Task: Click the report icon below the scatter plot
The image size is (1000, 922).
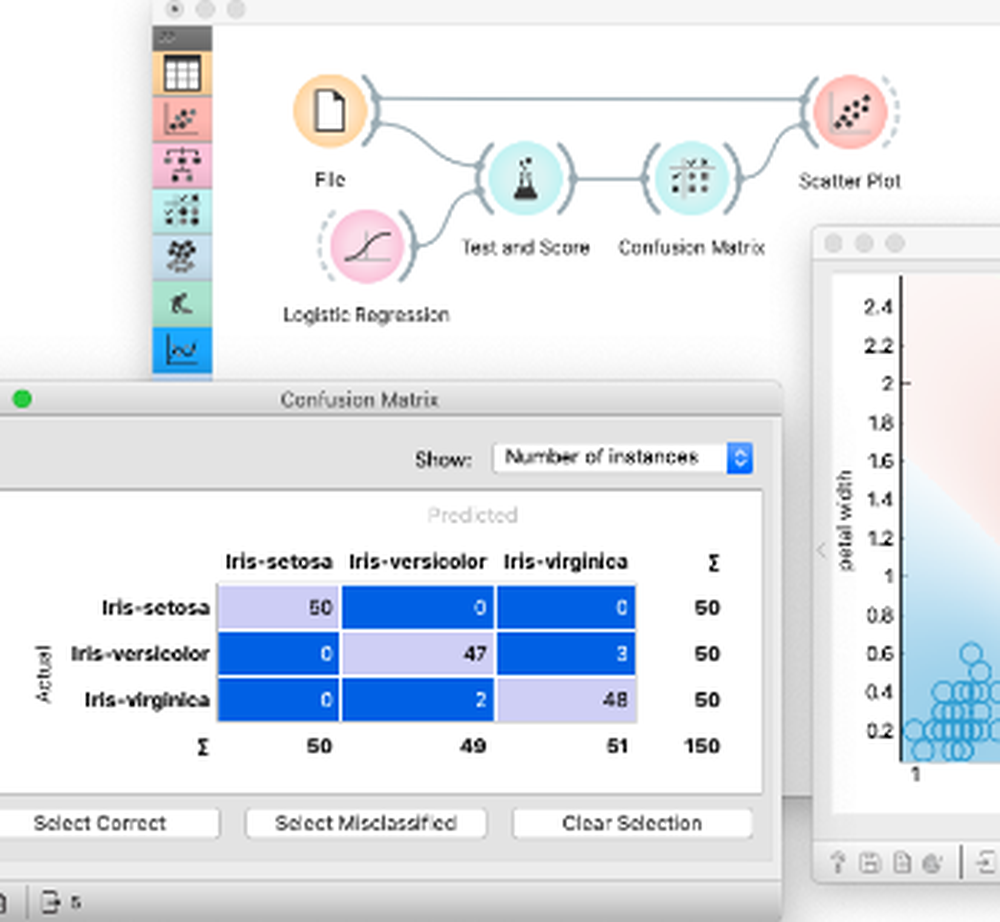Action: point(903,861)
